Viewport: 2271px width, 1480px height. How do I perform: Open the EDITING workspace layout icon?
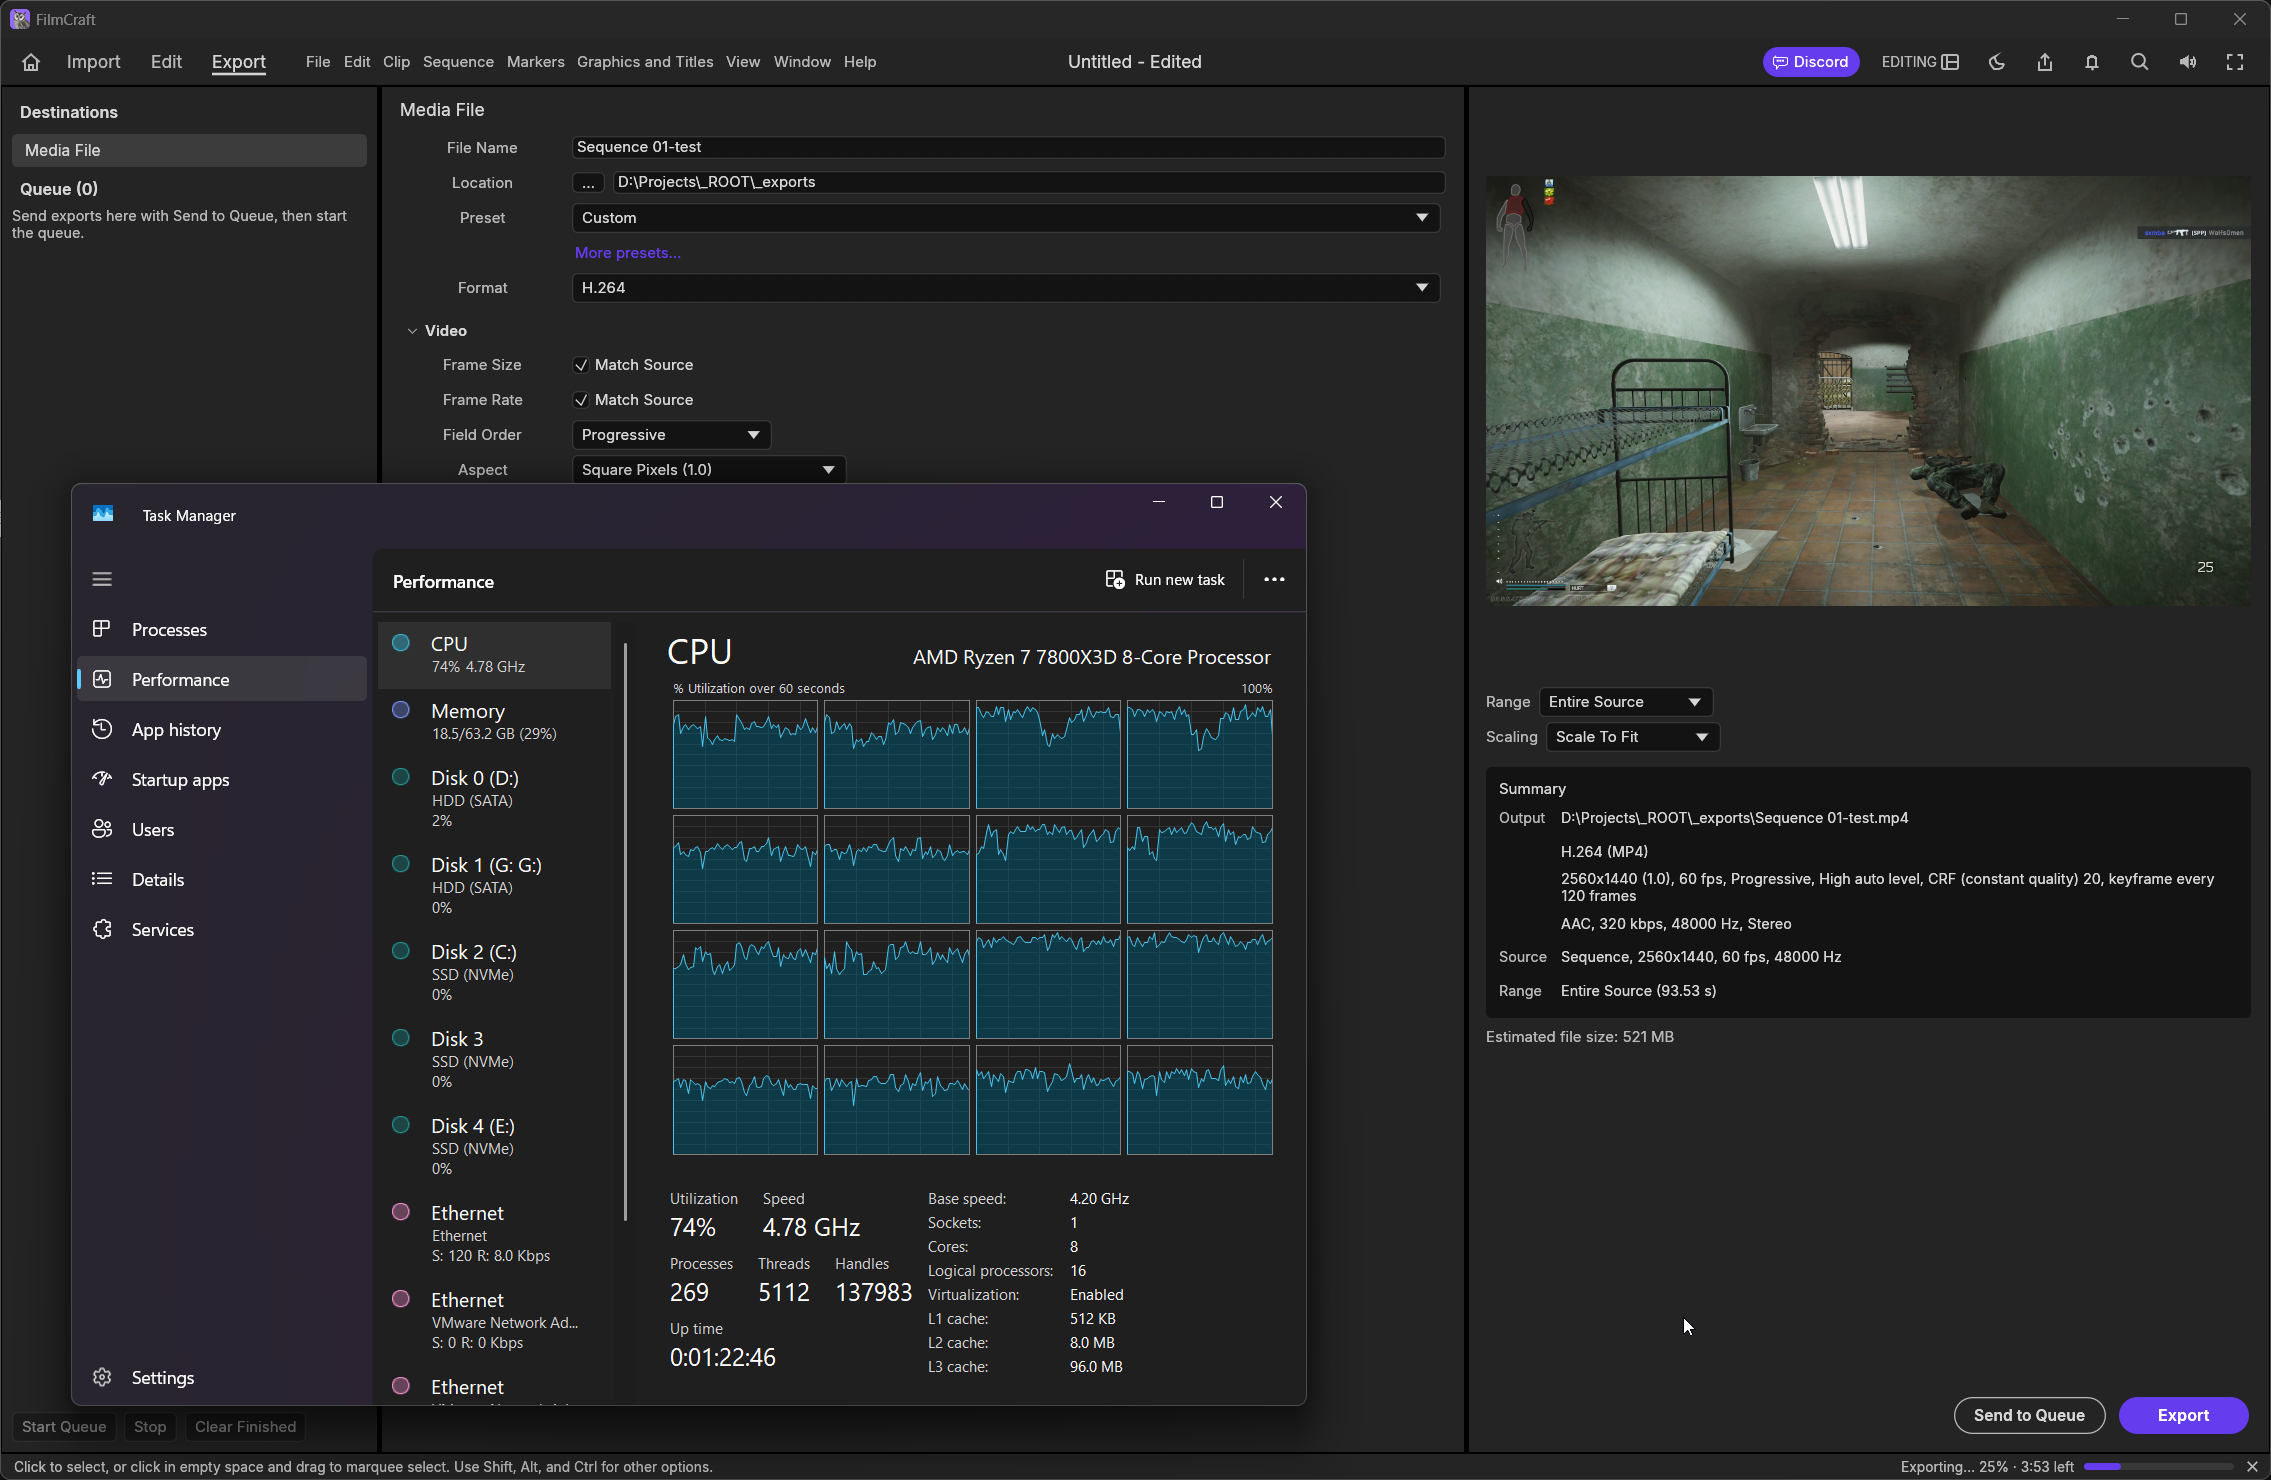point(1950,62)
